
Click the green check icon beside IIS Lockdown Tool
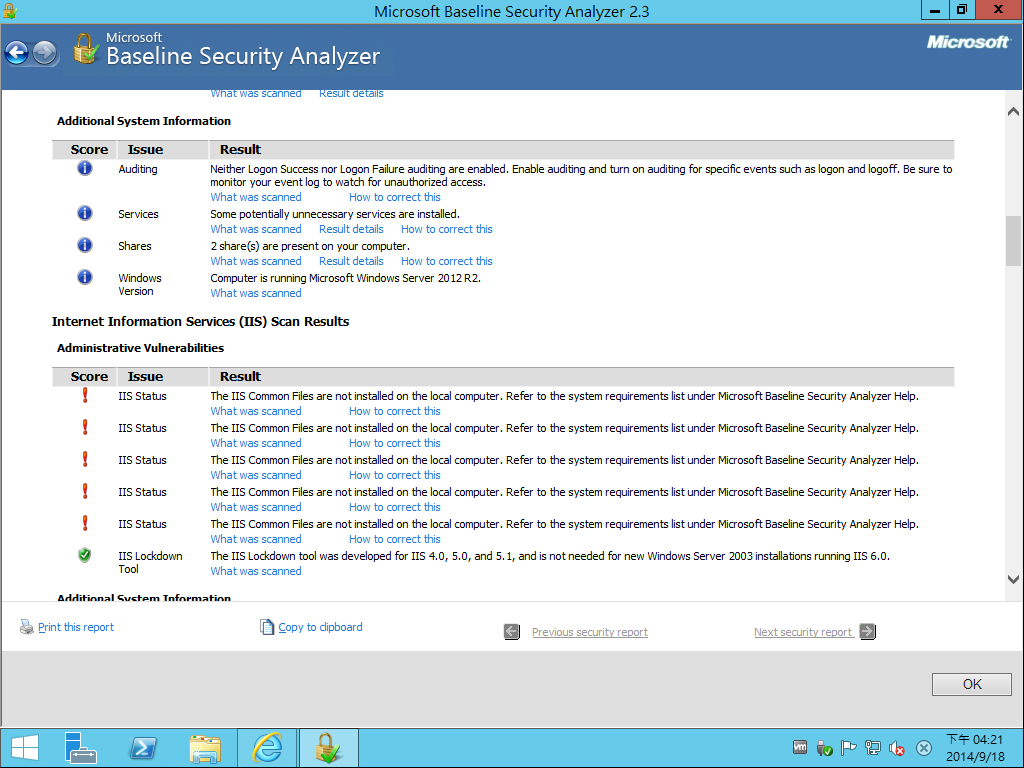[84, 554]
